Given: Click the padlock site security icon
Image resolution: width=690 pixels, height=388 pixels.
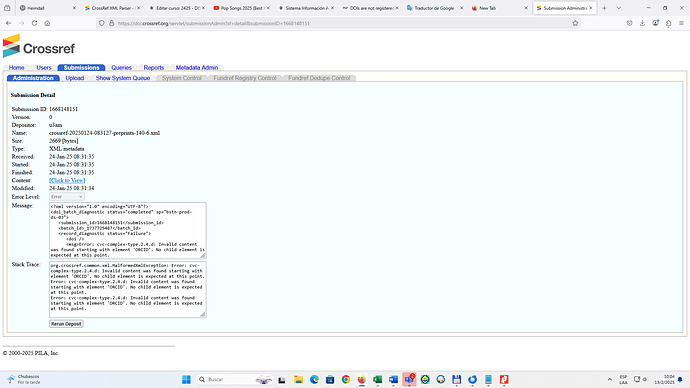Looking at the screenshot, I should tap(111, 23).
